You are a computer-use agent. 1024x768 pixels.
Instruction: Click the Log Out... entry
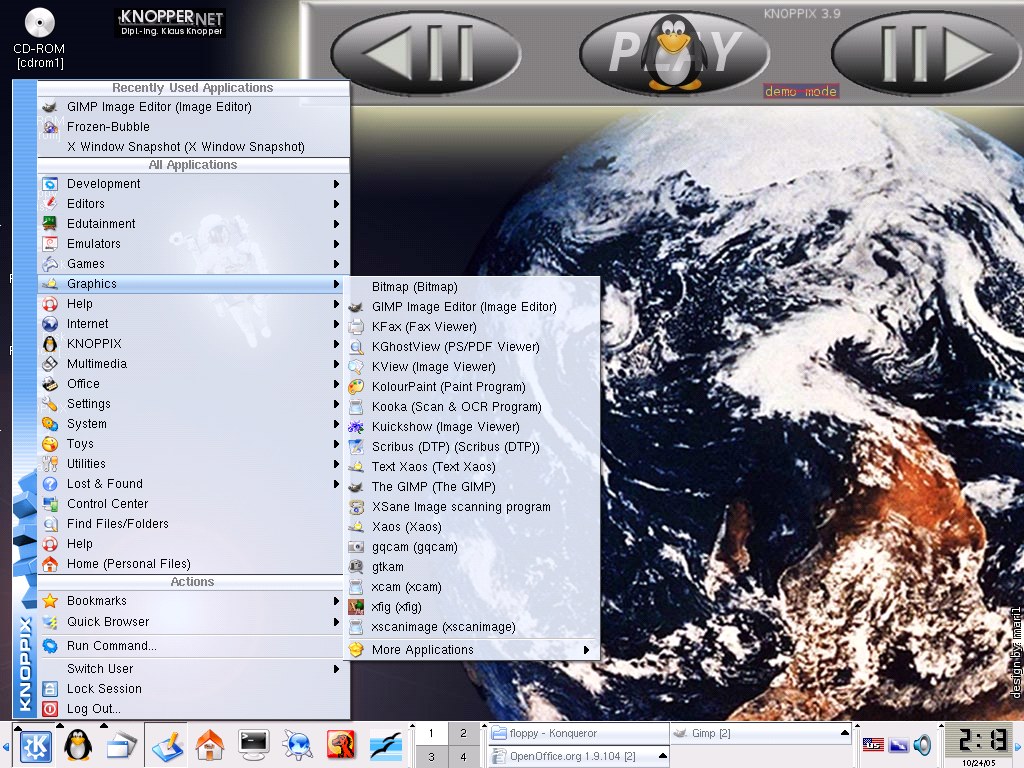[x=94, y=709]
